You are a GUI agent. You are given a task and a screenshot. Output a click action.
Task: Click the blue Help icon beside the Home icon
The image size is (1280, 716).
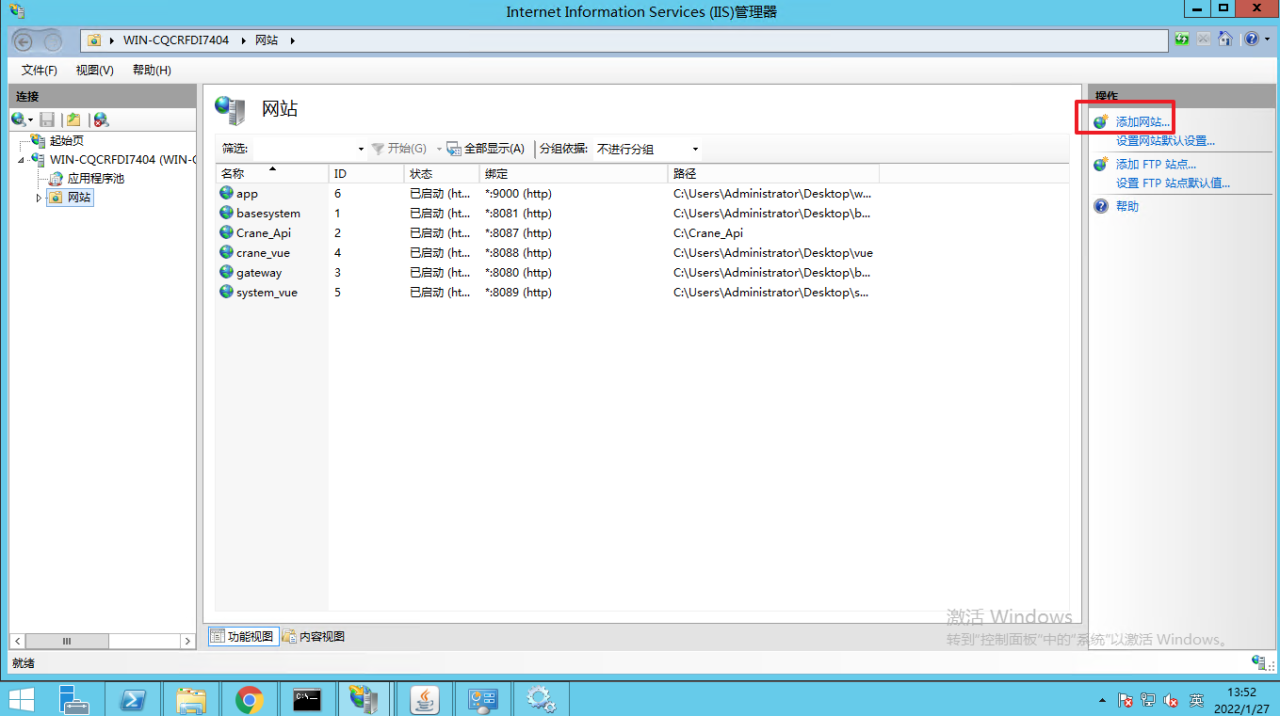[x=1250, y=40]
